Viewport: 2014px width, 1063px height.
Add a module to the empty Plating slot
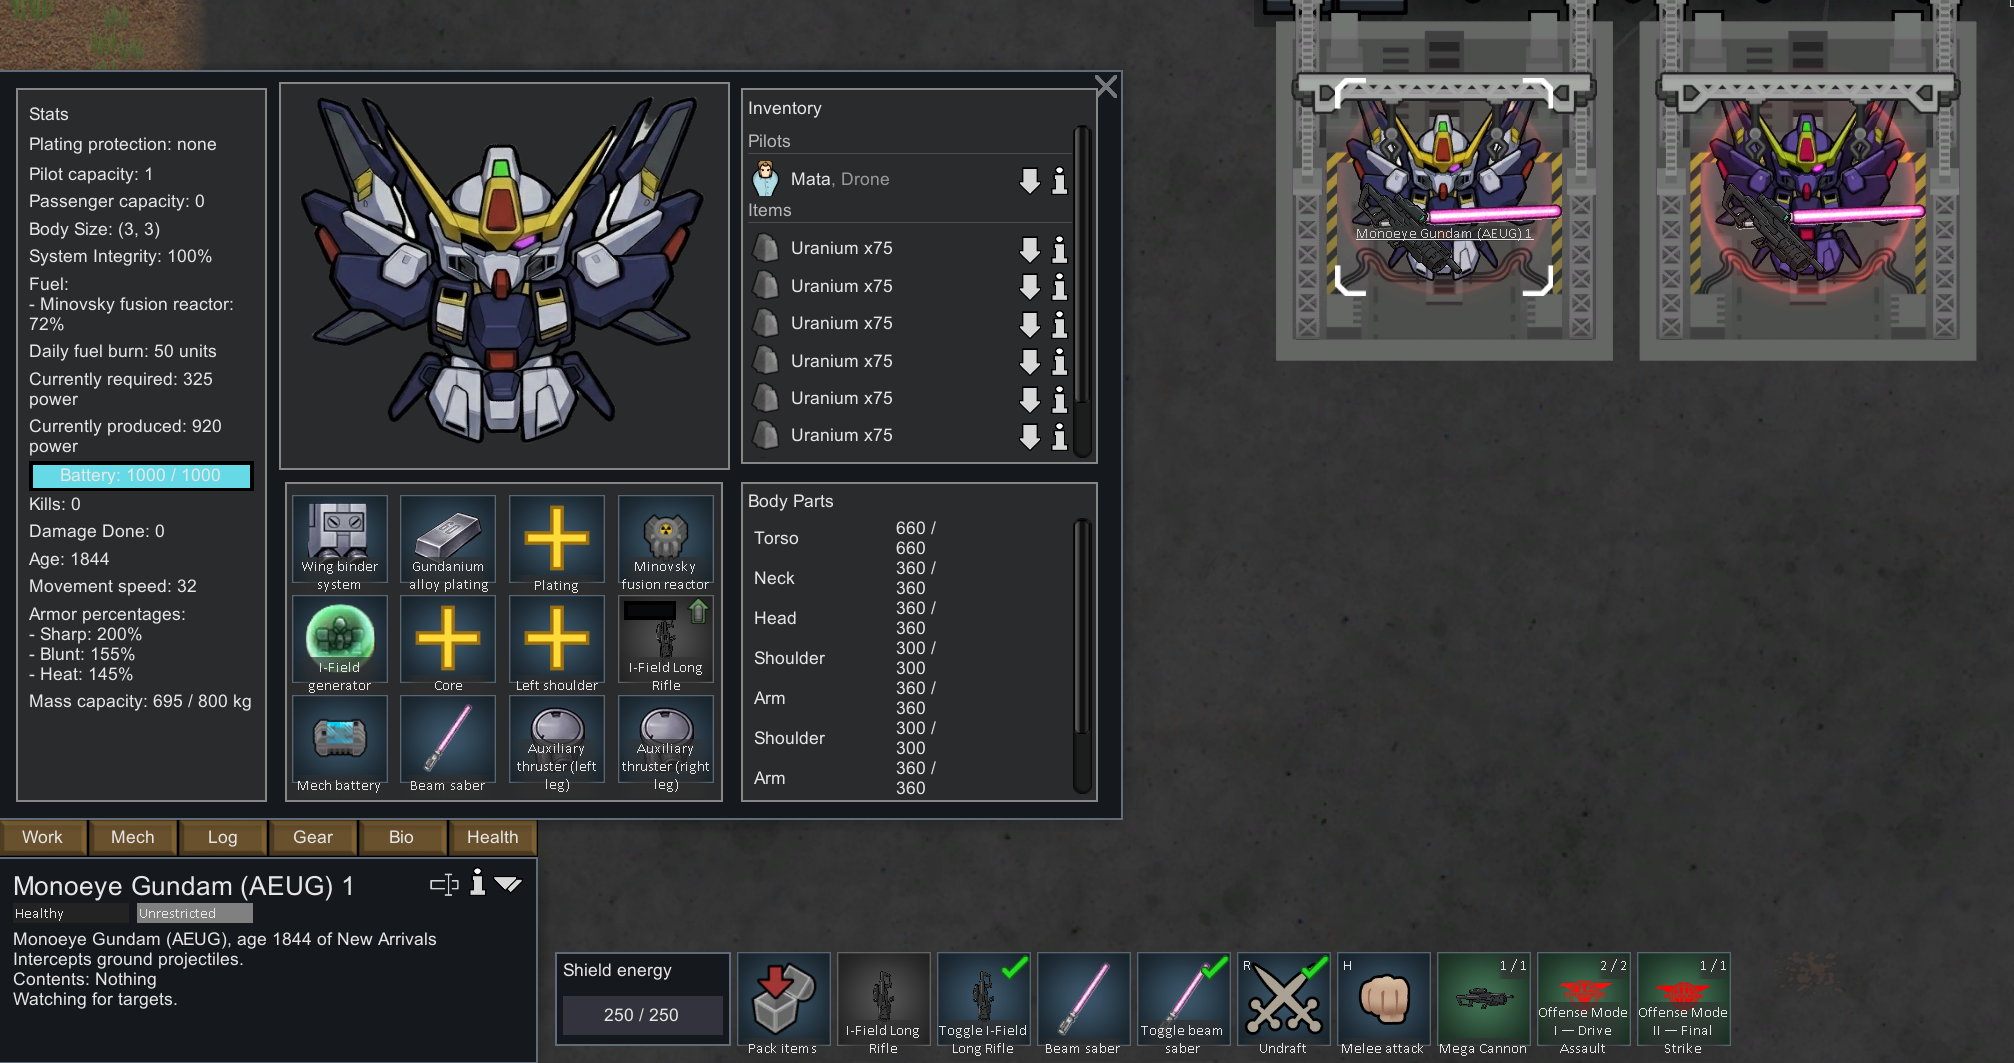coord(557,545)
